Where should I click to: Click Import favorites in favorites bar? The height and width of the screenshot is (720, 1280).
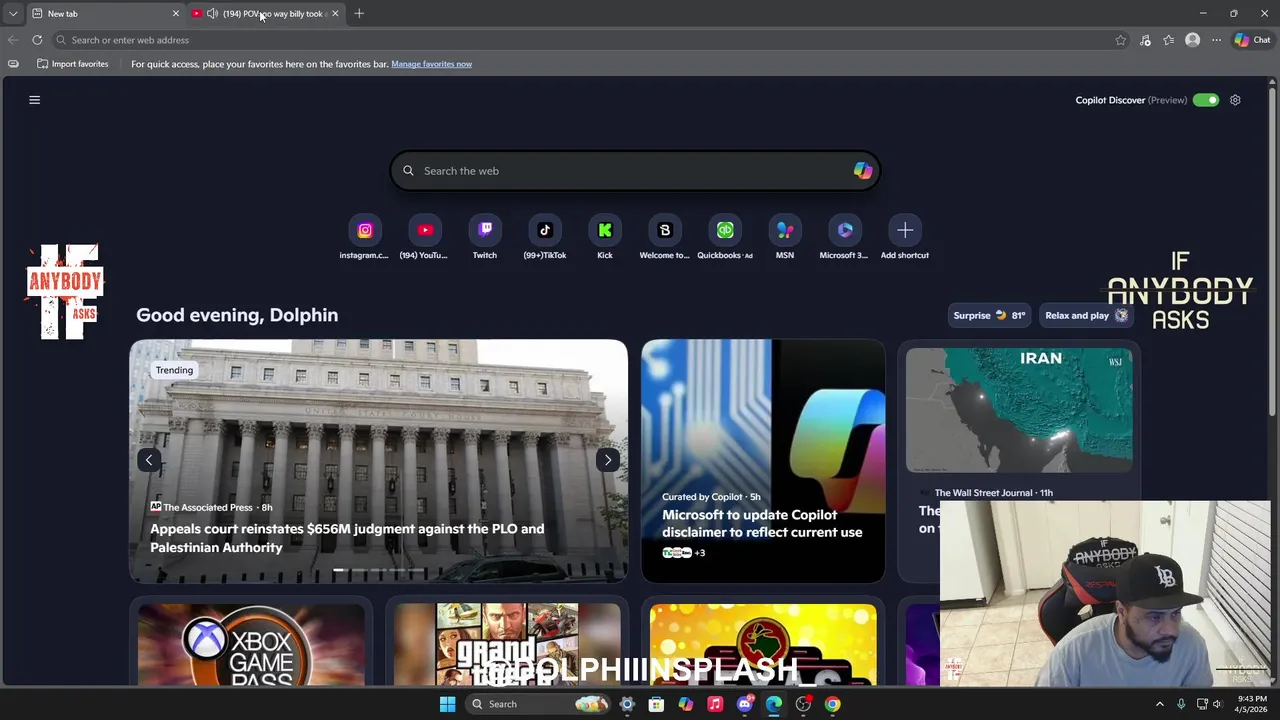click(x=72, y=64)
